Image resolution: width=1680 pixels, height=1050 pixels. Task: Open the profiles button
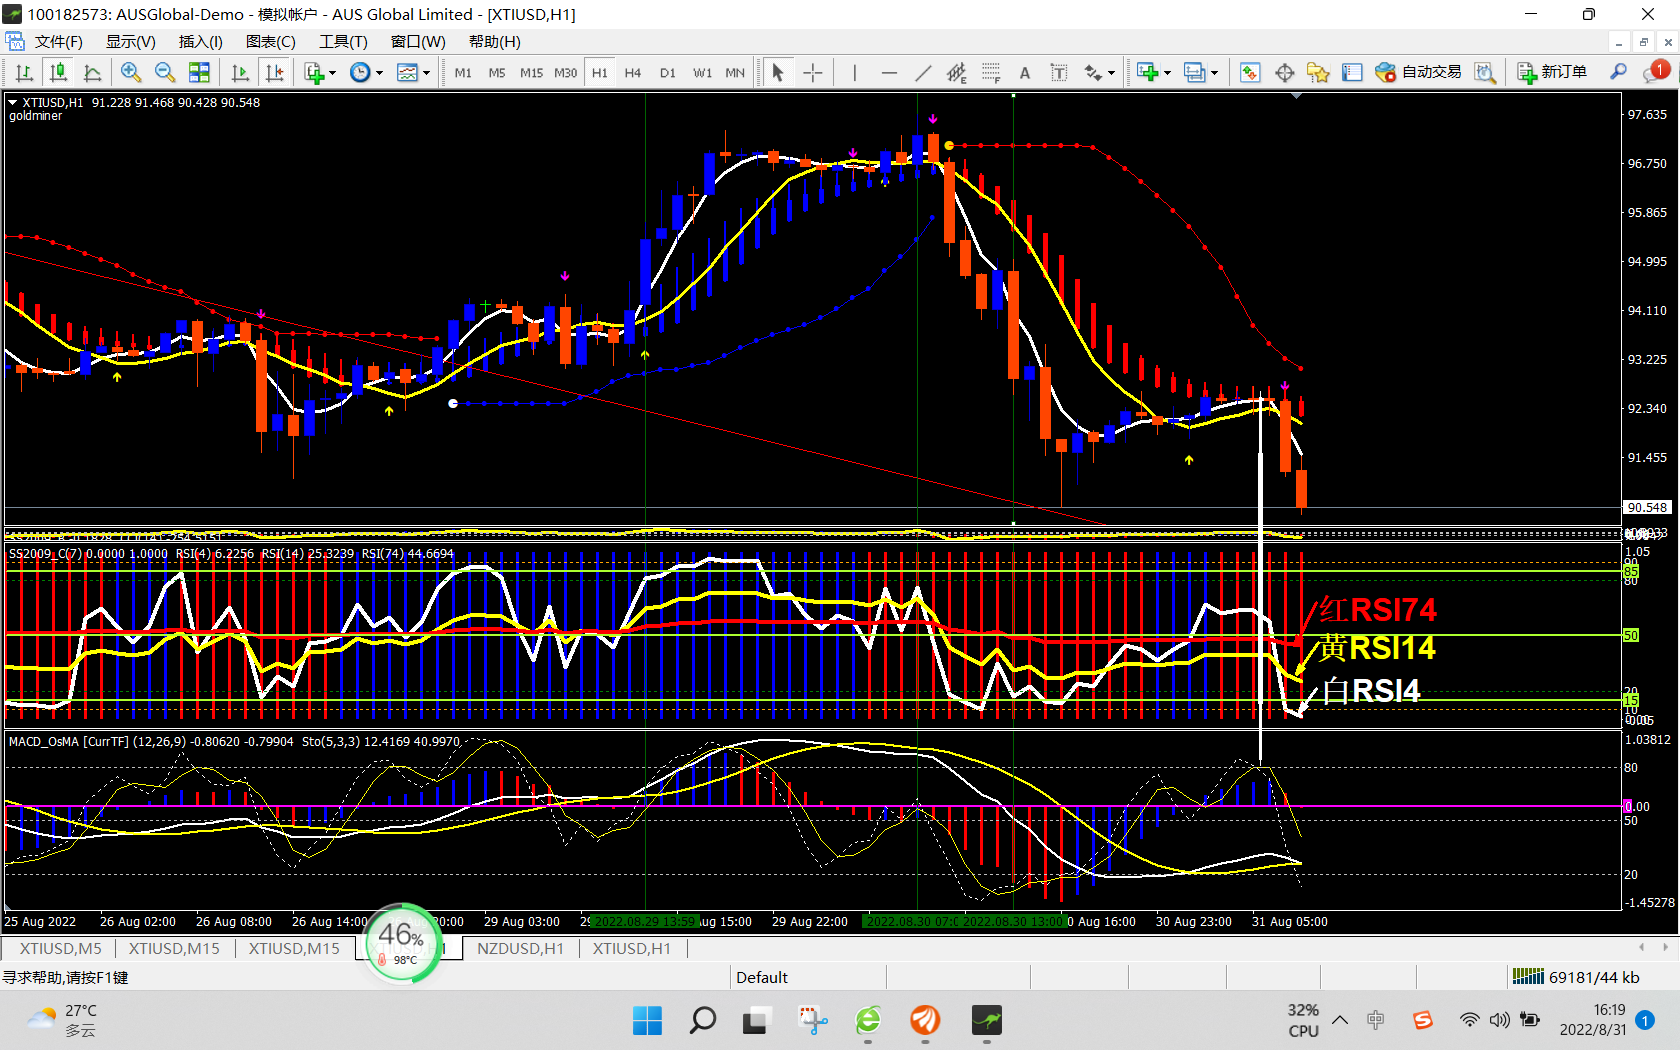pos(1194,72)
